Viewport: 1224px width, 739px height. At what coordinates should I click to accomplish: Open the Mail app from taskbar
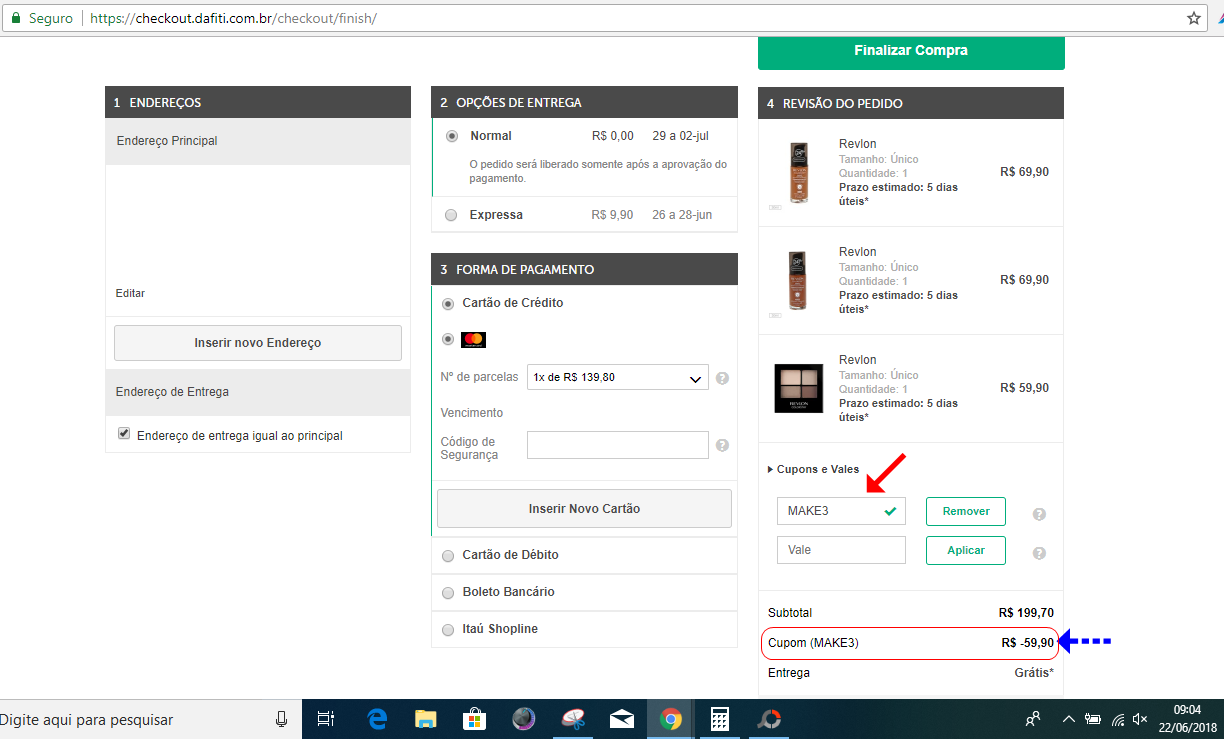tap(621, 719)
